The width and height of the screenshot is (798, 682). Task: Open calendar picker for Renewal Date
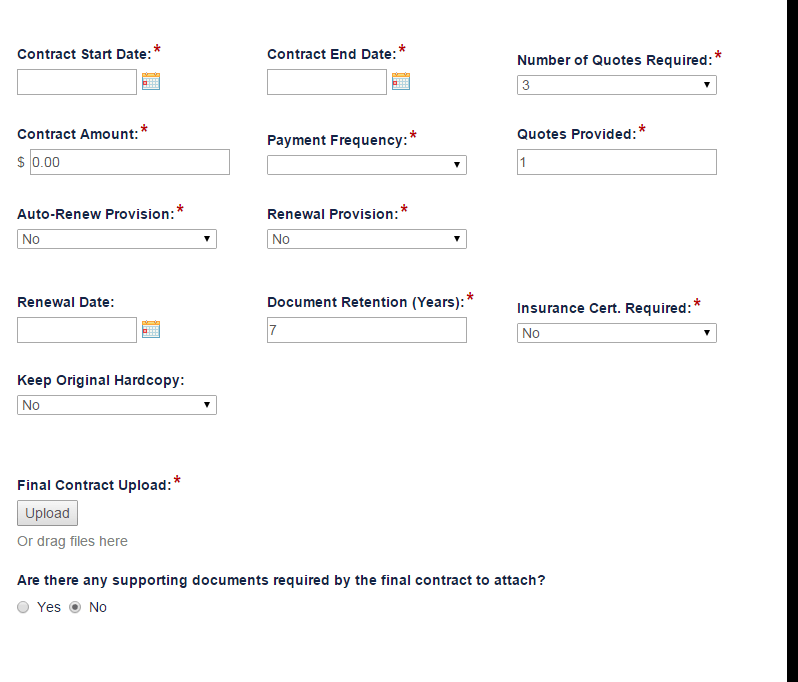(x=151, y=329)
